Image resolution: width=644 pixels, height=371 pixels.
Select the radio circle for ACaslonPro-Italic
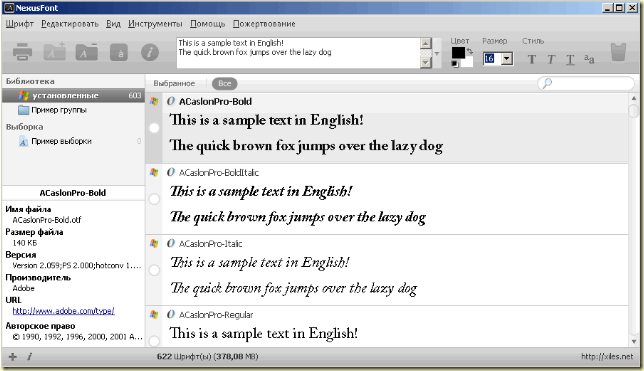coord(154,270)
